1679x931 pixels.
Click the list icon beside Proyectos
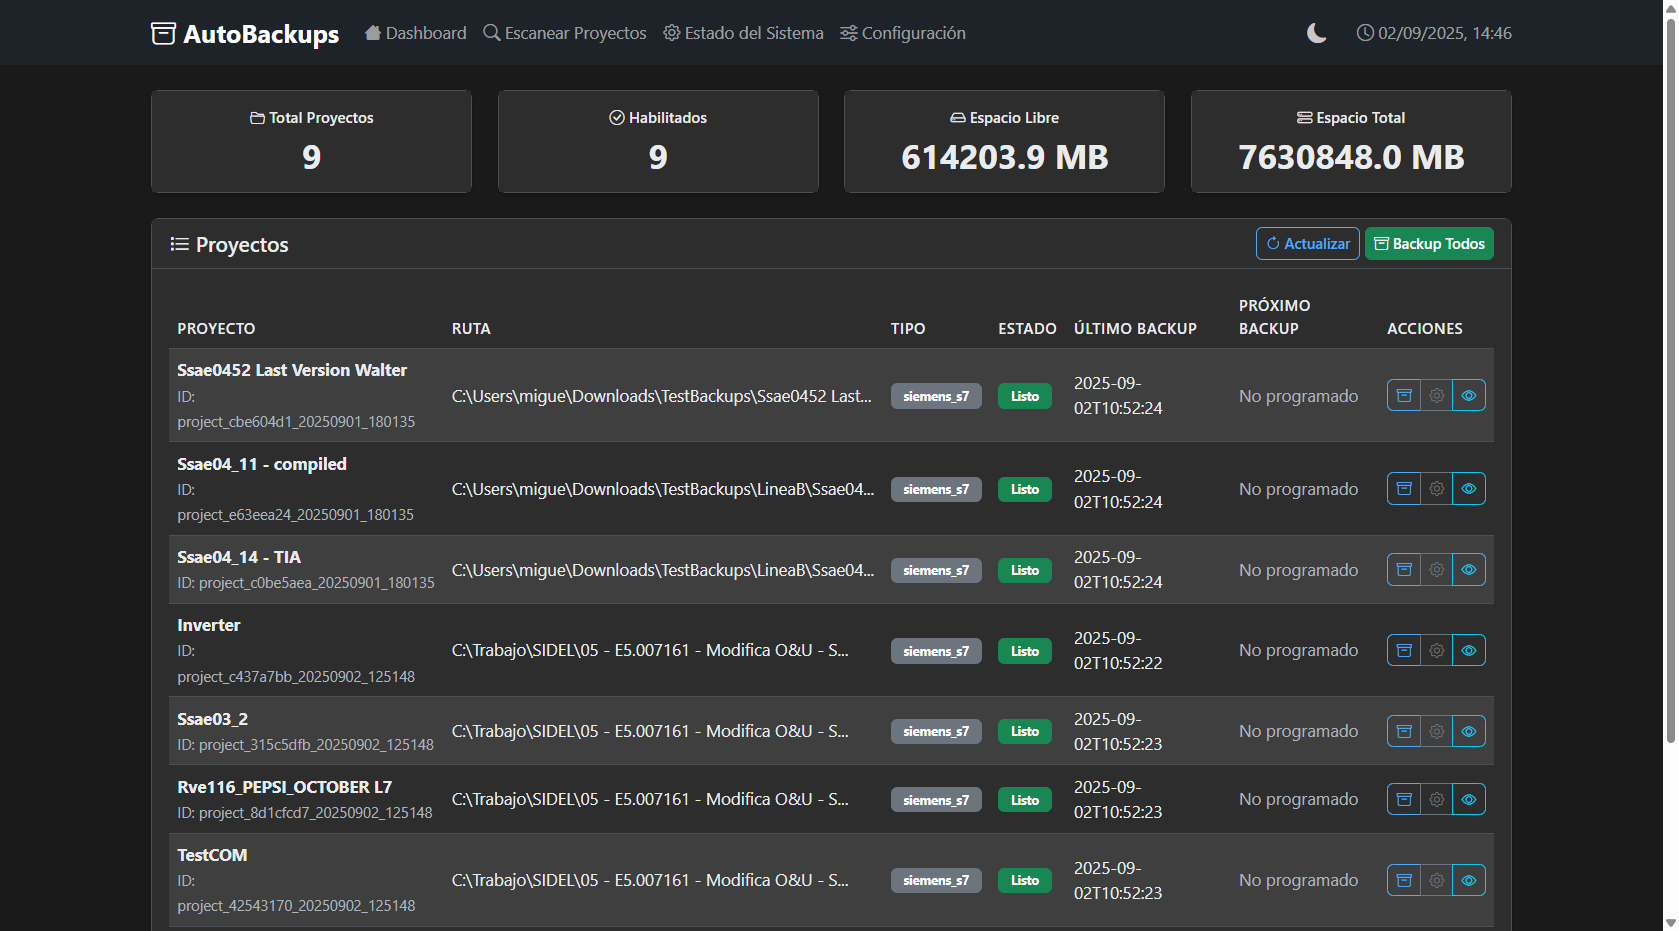(x=180, y=244)
